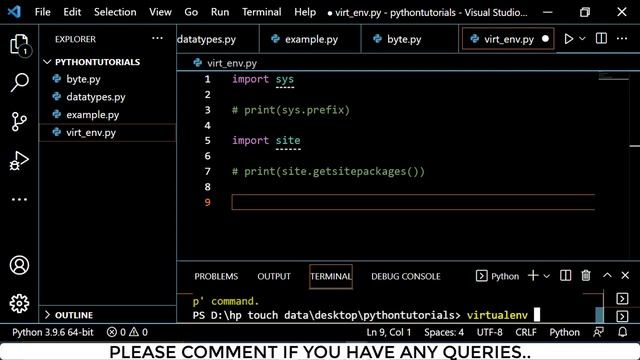Close the terminal panel
This screenshot has height=360, width=640.
[x=625, y=276]
